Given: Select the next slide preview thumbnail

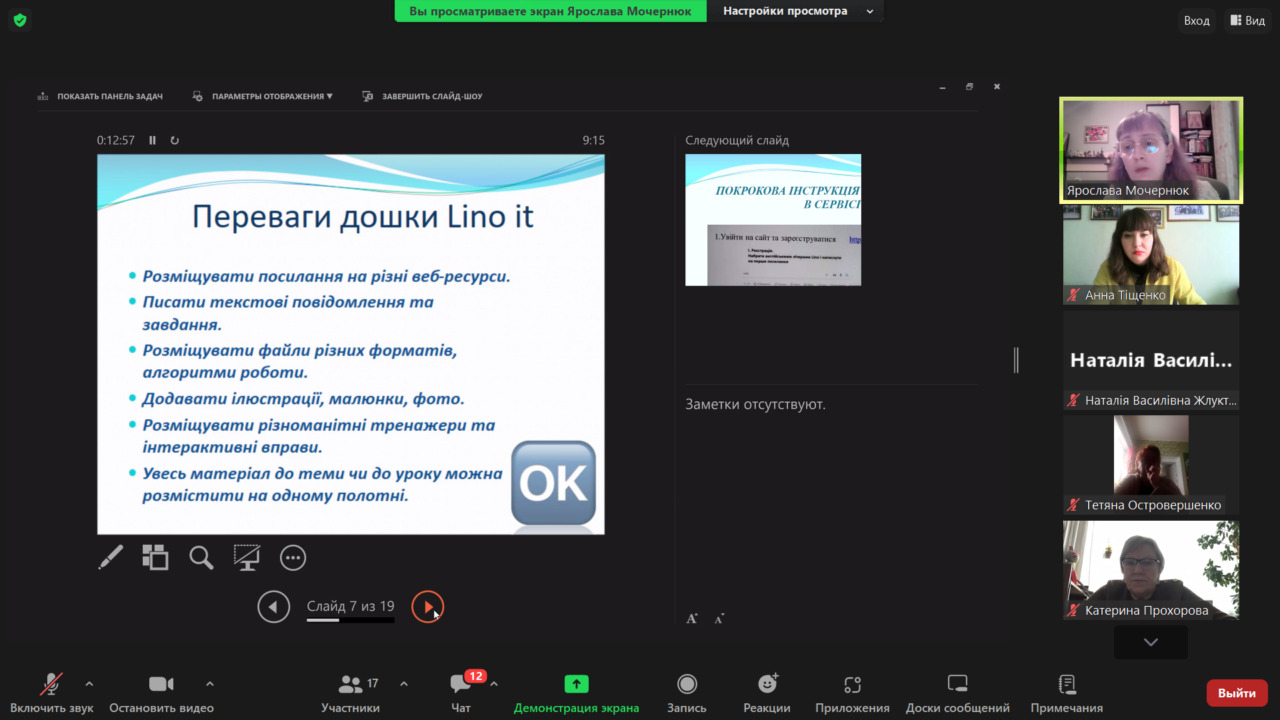Looking at the screenshot, I should pyautogui.click(x=773, y=220).
